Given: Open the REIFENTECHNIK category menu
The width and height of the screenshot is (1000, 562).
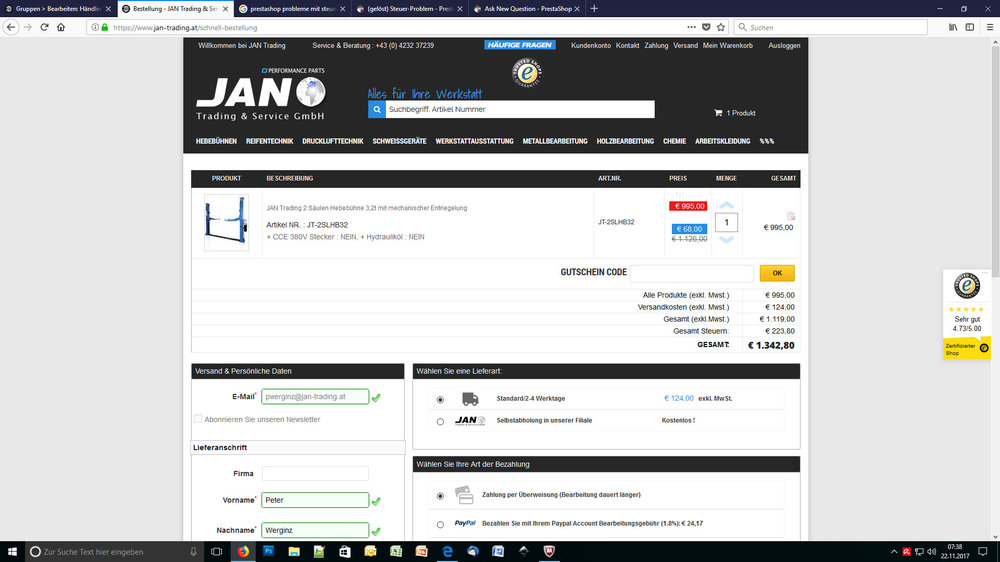Looking at the screenshot, I should click(270, 141).
